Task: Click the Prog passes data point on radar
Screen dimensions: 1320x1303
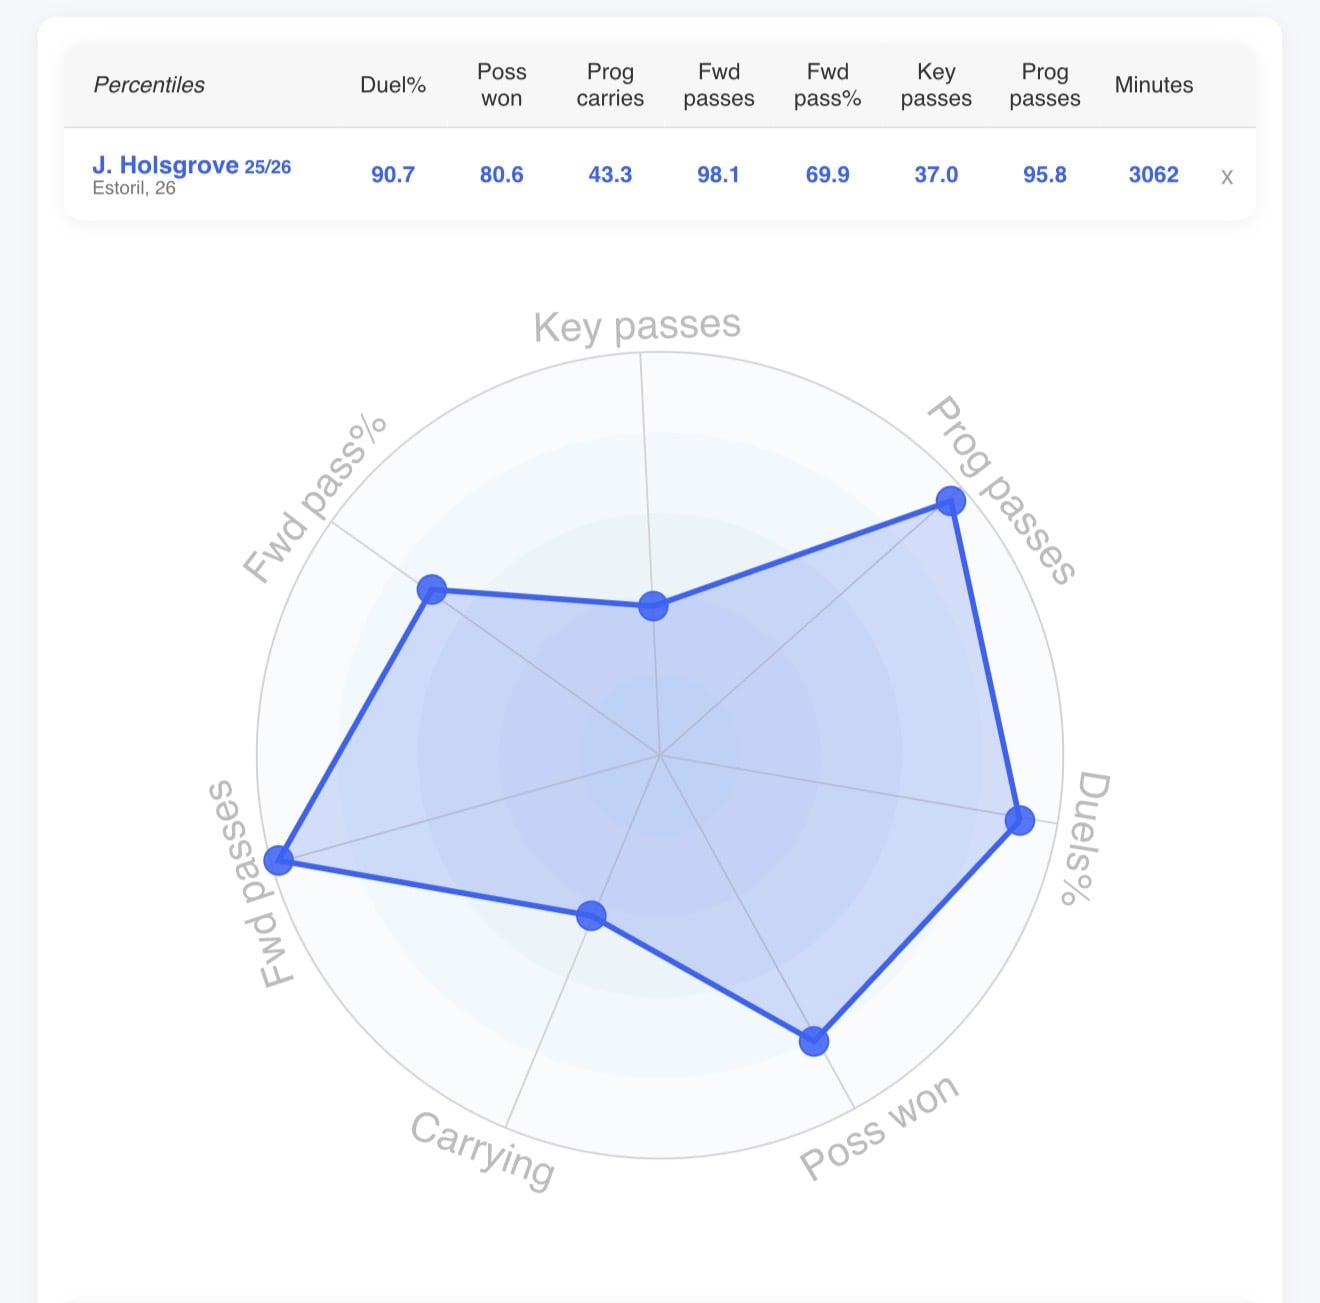Action: pyautogui.click(x=950, y=500)
